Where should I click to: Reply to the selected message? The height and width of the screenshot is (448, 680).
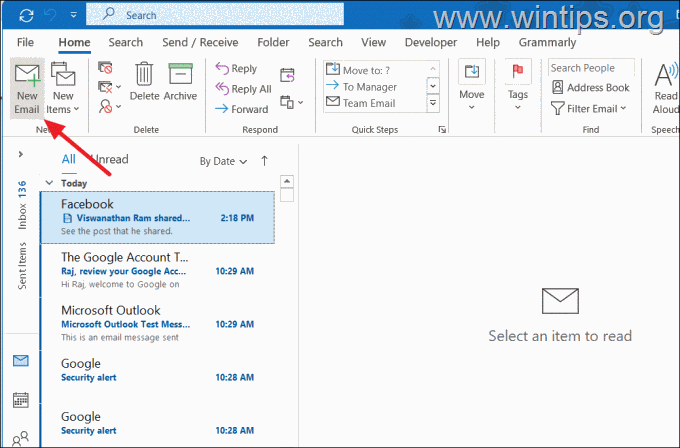point(236,69)
